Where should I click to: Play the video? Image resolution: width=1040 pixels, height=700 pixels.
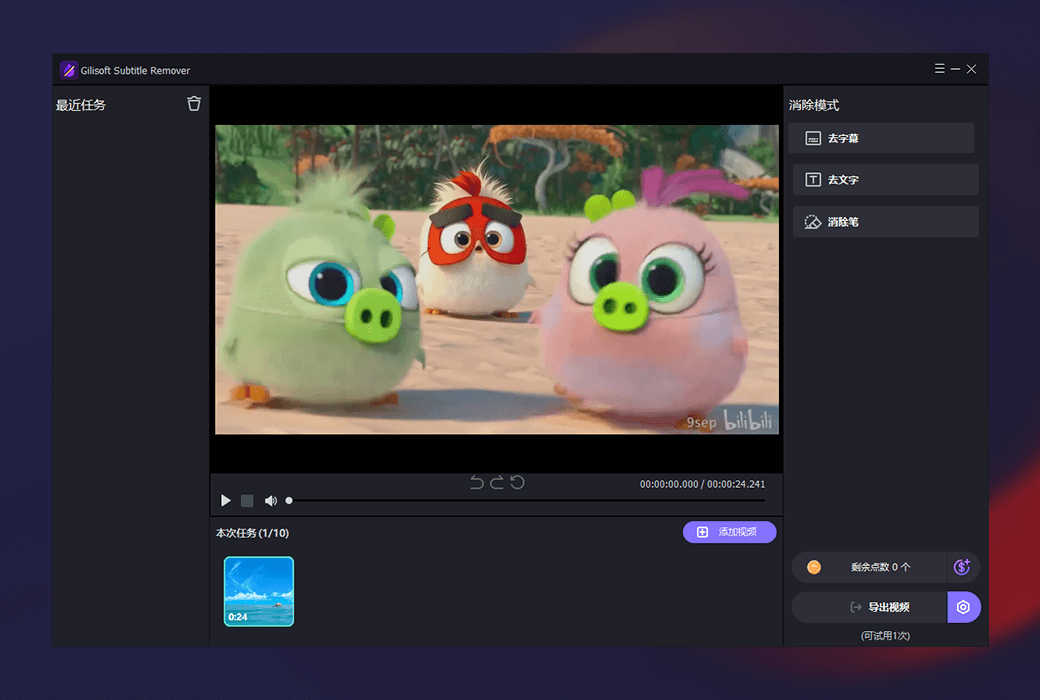click(x=226, y=500)
